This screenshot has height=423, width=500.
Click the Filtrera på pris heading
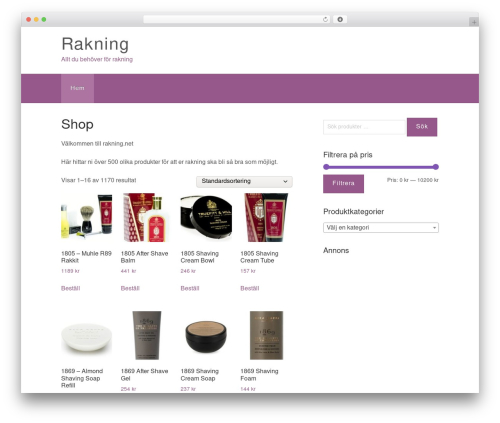(x=348, y=155)
